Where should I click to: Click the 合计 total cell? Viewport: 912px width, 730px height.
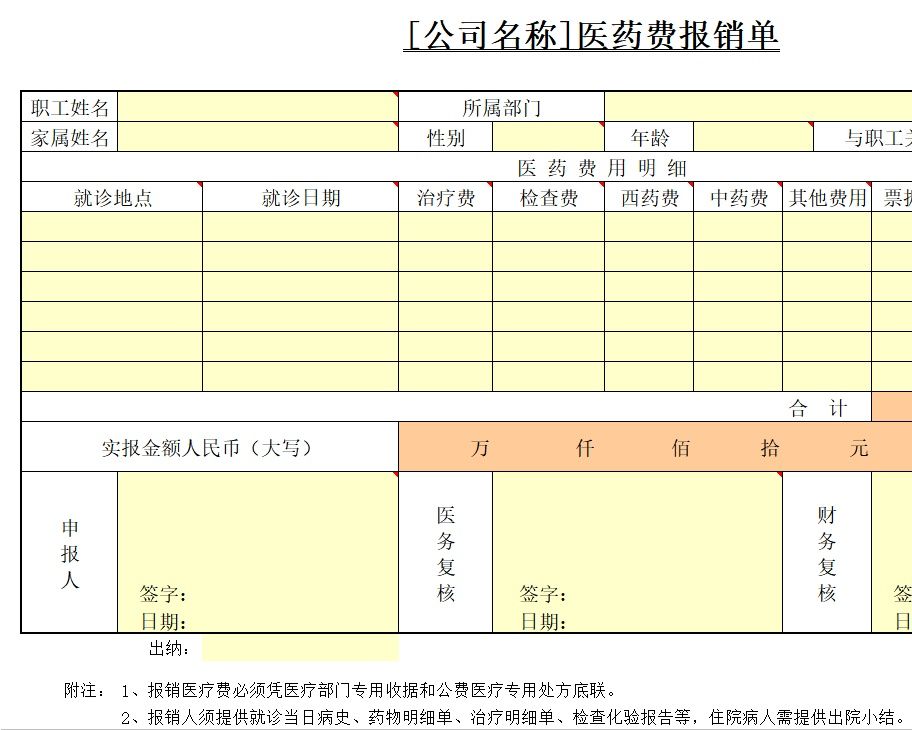(815, 407)
